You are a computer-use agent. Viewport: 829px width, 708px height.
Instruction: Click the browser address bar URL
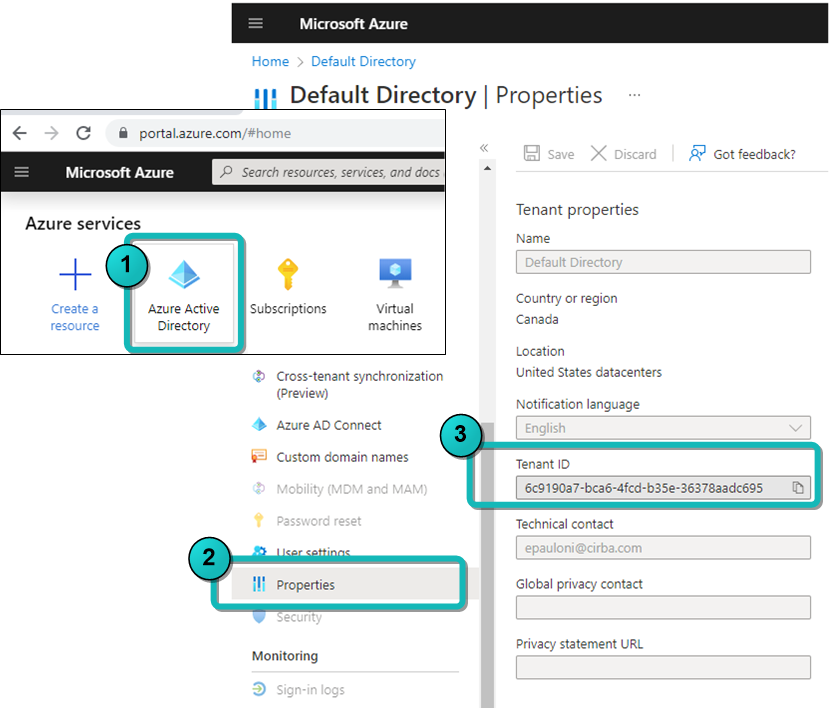pos(215,133)
